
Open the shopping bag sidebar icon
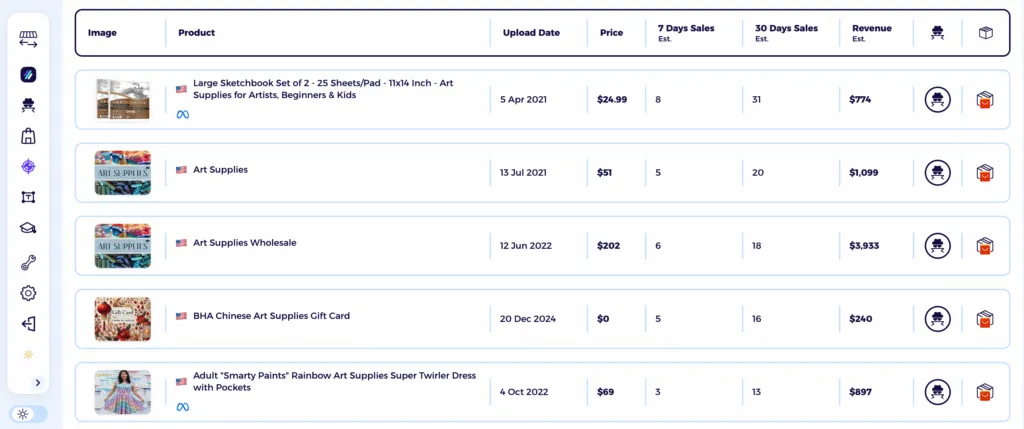[28, 136]
